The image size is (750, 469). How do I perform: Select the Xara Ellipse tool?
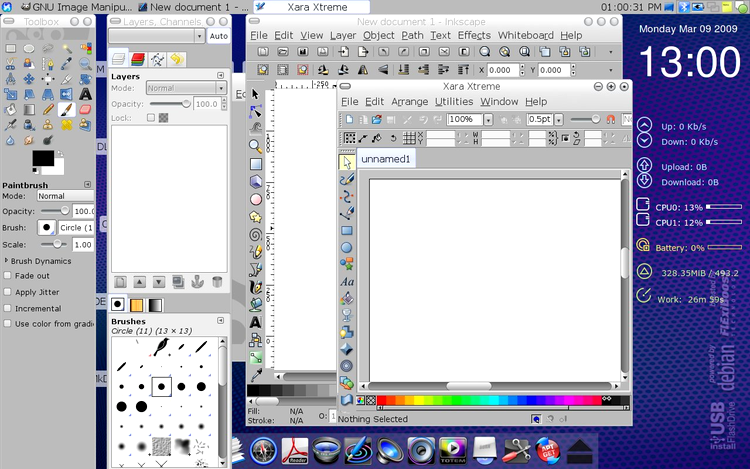point(347,247)
